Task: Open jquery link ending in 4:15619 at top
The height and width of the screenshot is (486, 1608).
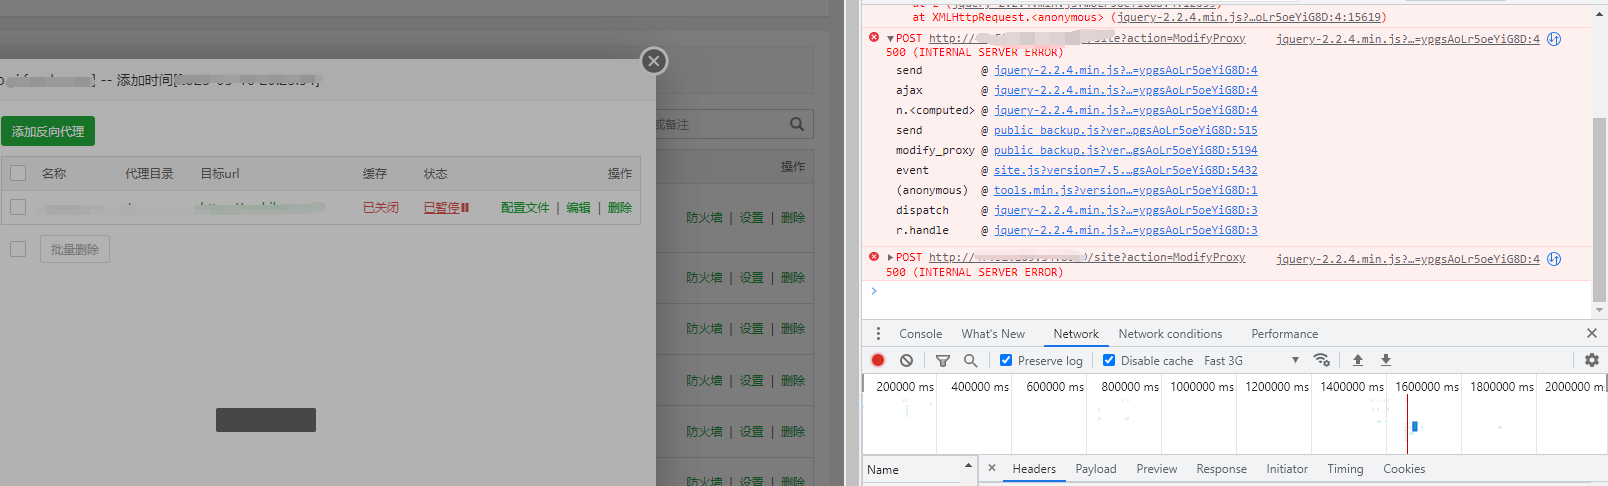Action: coord(1249,17)
